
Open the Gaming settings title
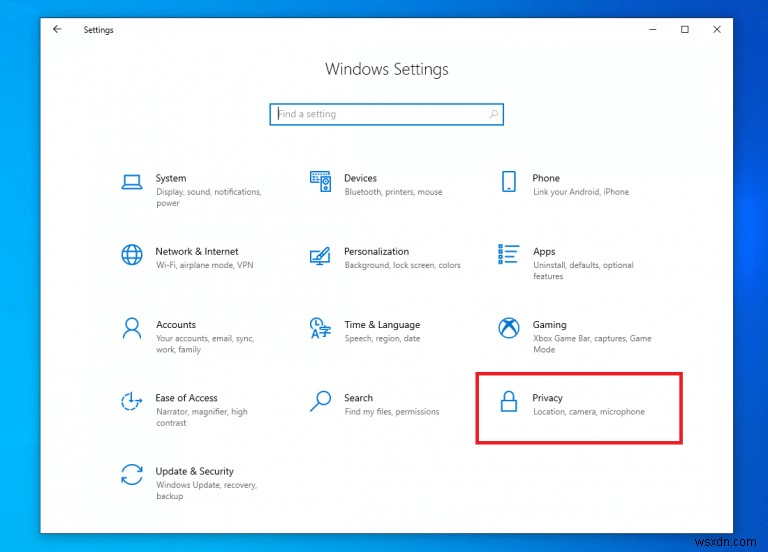click(x=550, y=325)
